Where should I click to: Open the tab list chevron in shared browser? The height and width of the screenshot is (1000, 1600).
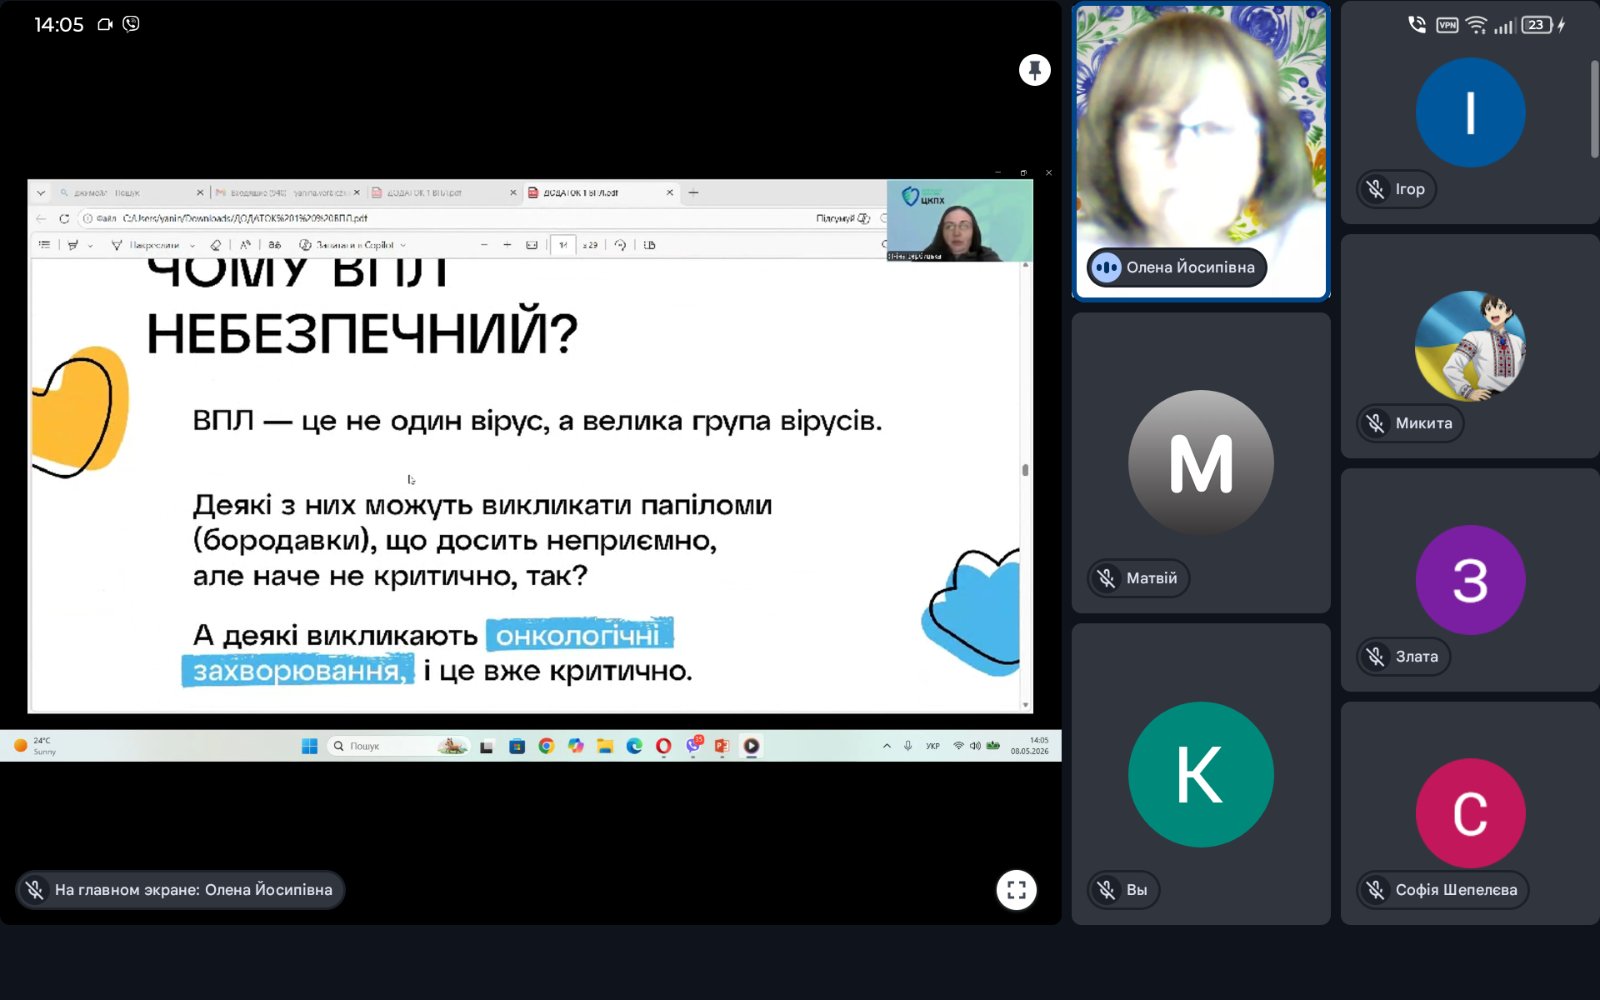pyautogui.click(x=41, y=193)
